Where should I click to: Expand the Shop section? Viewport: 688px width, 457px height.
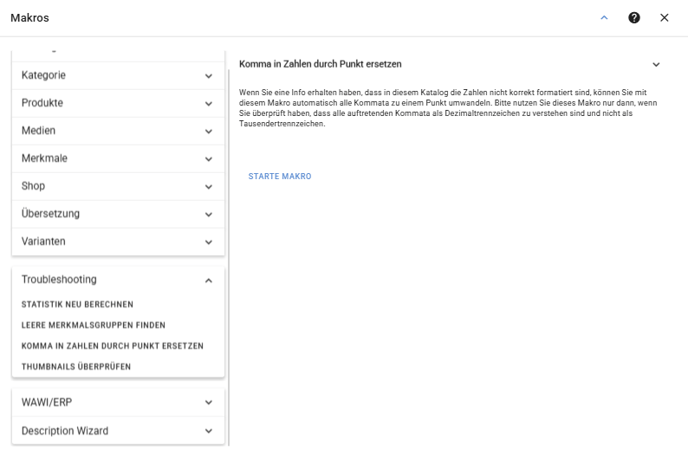click(118, 186)
